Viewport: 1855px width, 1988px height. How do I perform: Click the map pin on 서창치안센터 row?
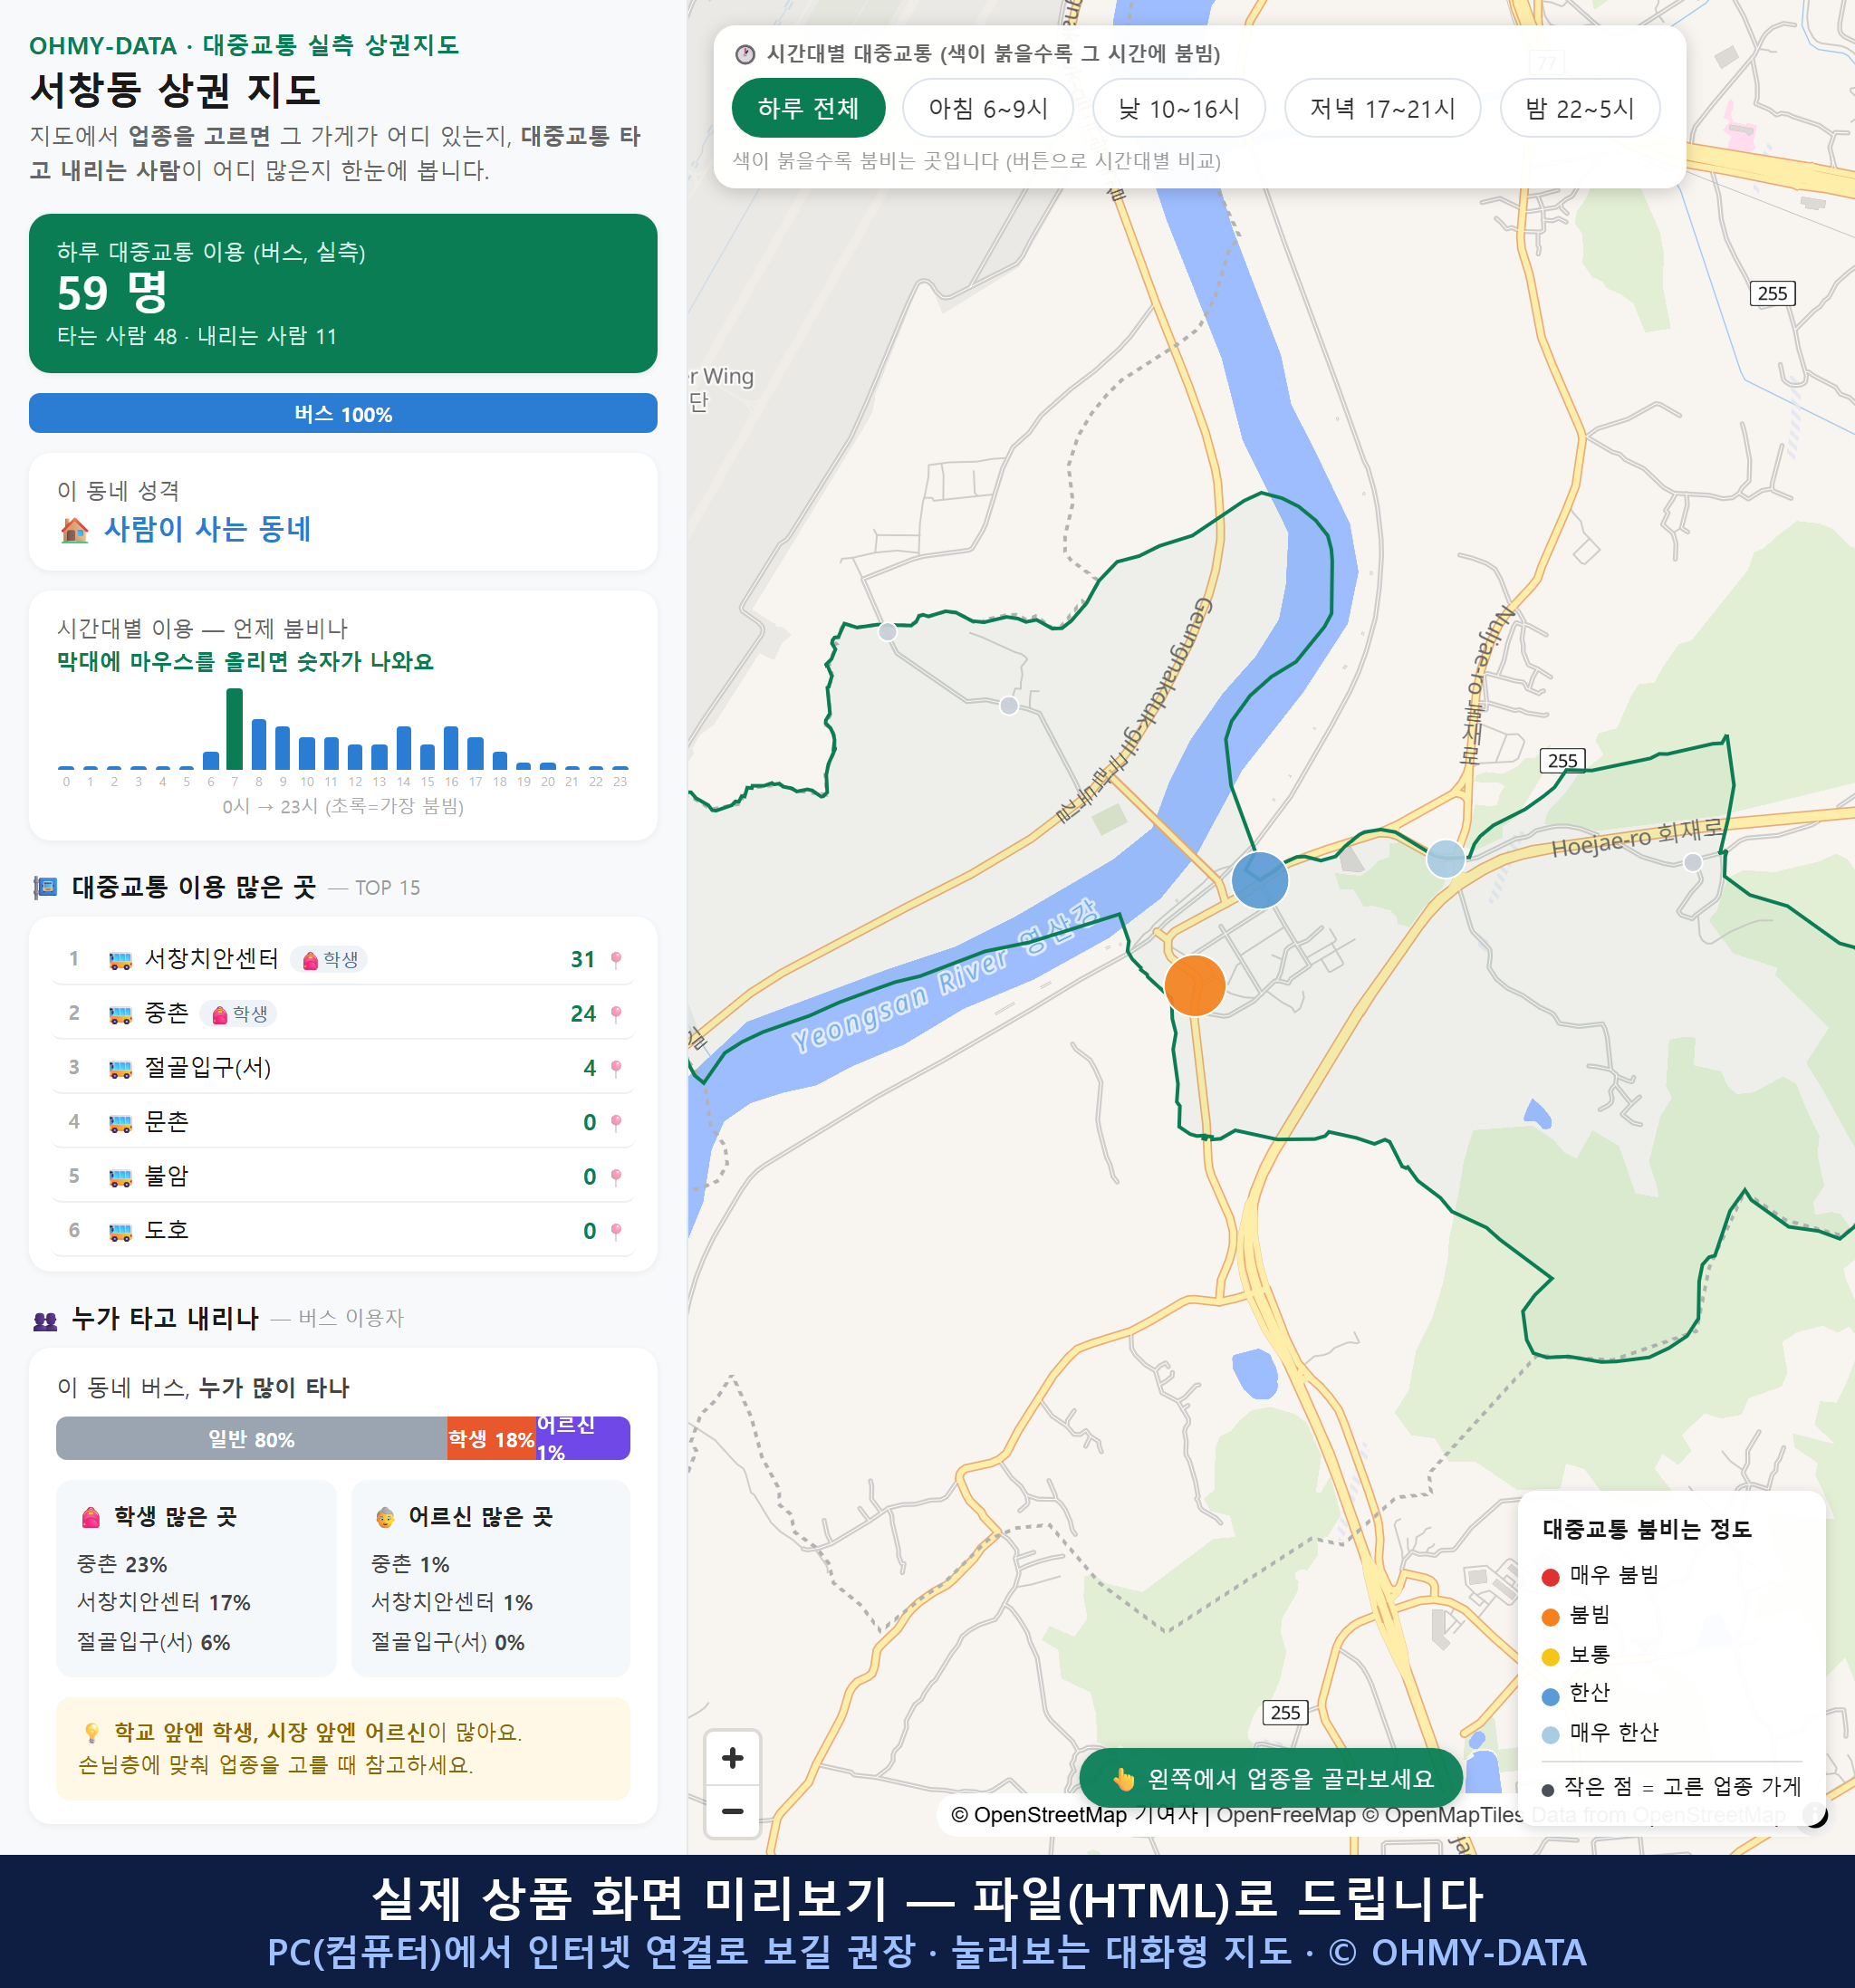616,960
